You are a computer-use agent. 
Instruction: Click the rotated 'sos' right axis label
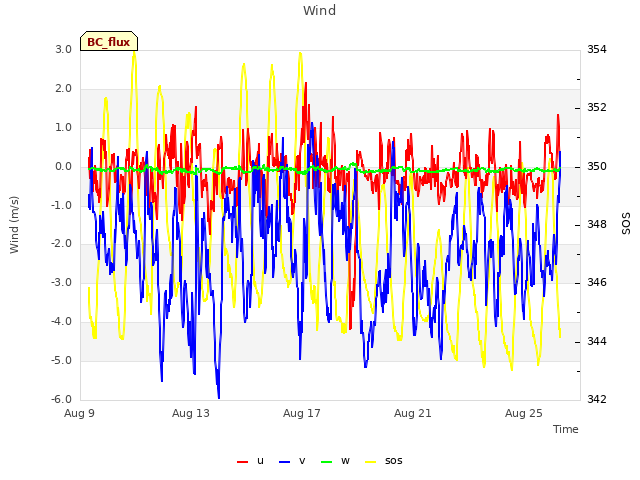[626, 224]
